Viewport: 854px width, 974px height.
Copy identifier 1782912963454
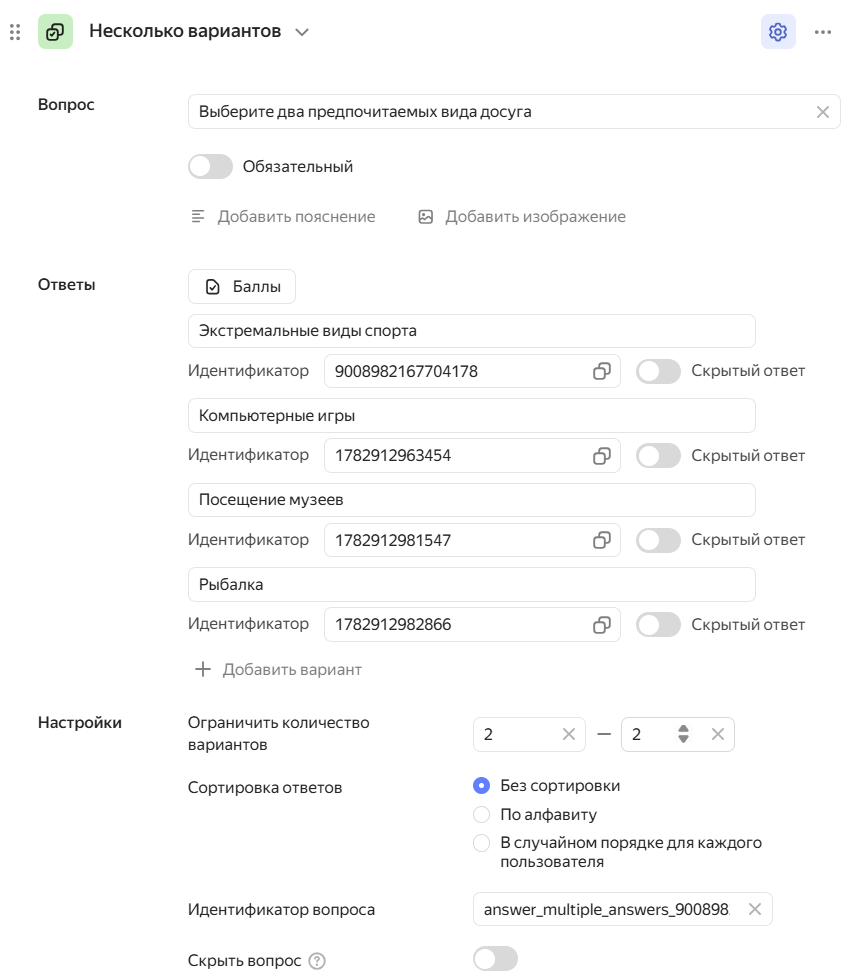(601, 456)
